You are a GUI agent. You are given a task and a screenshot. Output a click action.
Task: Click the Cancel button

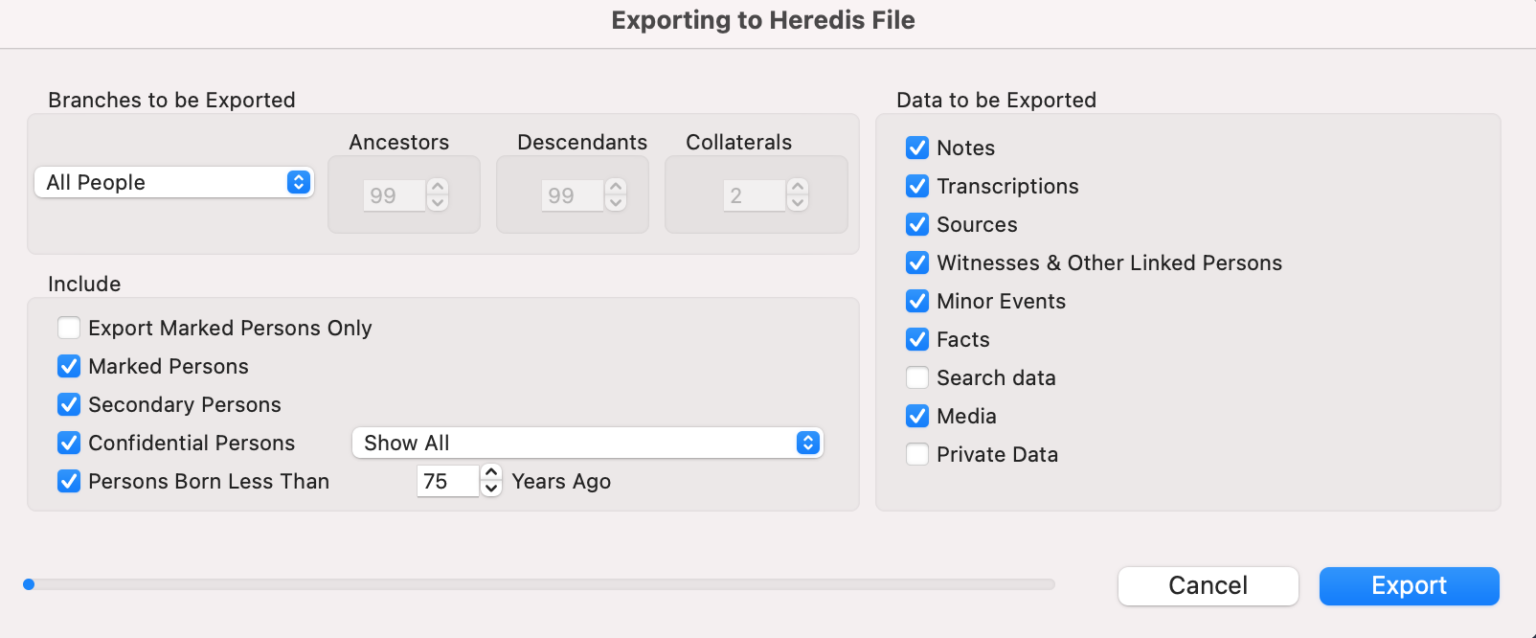(x=1207, y=586)
